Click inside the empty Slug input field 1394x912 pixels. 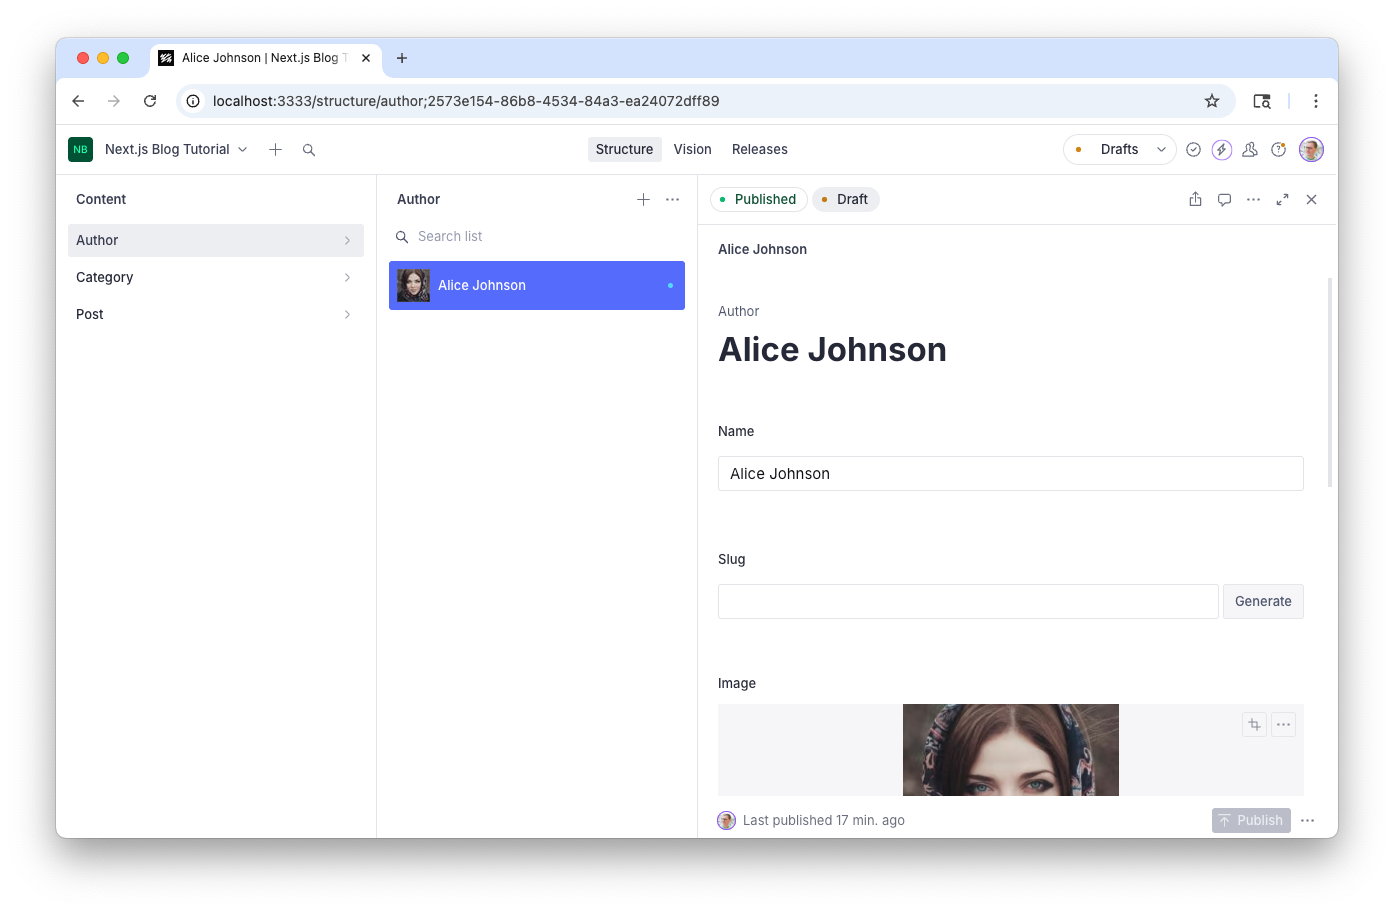click(x=967, y=601)
